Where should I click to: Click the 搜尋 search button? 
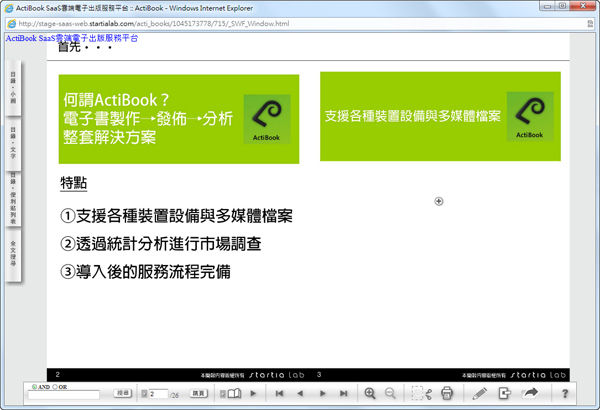(x=122, y=393)
